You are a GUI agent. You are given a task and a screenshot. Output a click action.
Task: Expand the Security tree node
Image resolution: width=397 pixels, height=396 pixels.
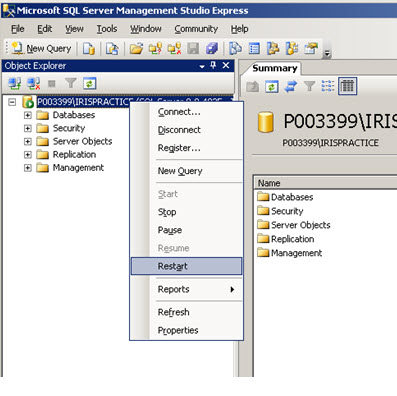(28, 128)
